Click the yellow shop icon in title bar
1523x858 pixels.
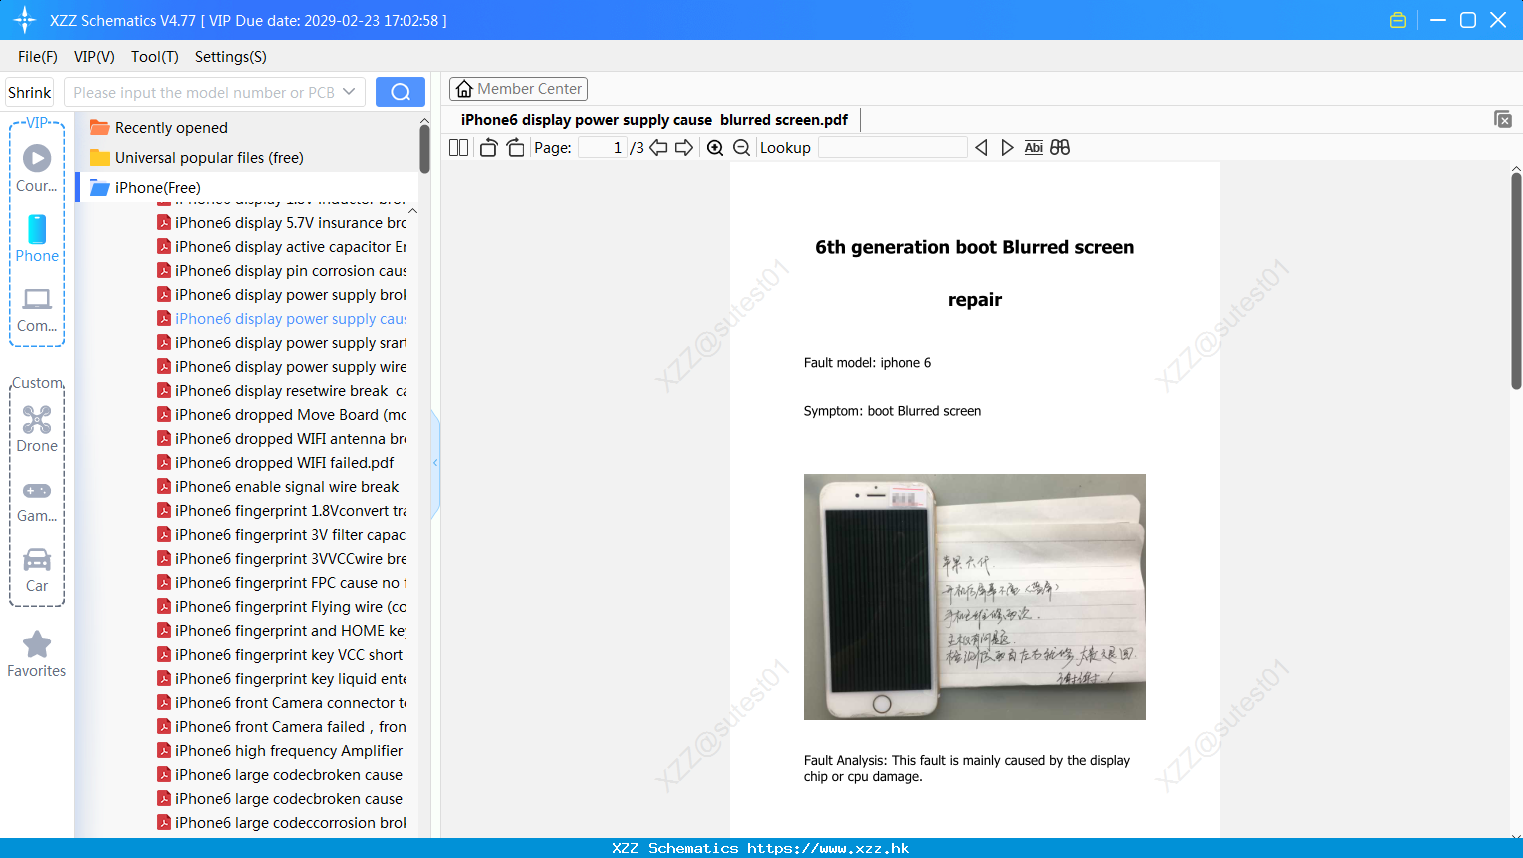tap(1398, 20)
